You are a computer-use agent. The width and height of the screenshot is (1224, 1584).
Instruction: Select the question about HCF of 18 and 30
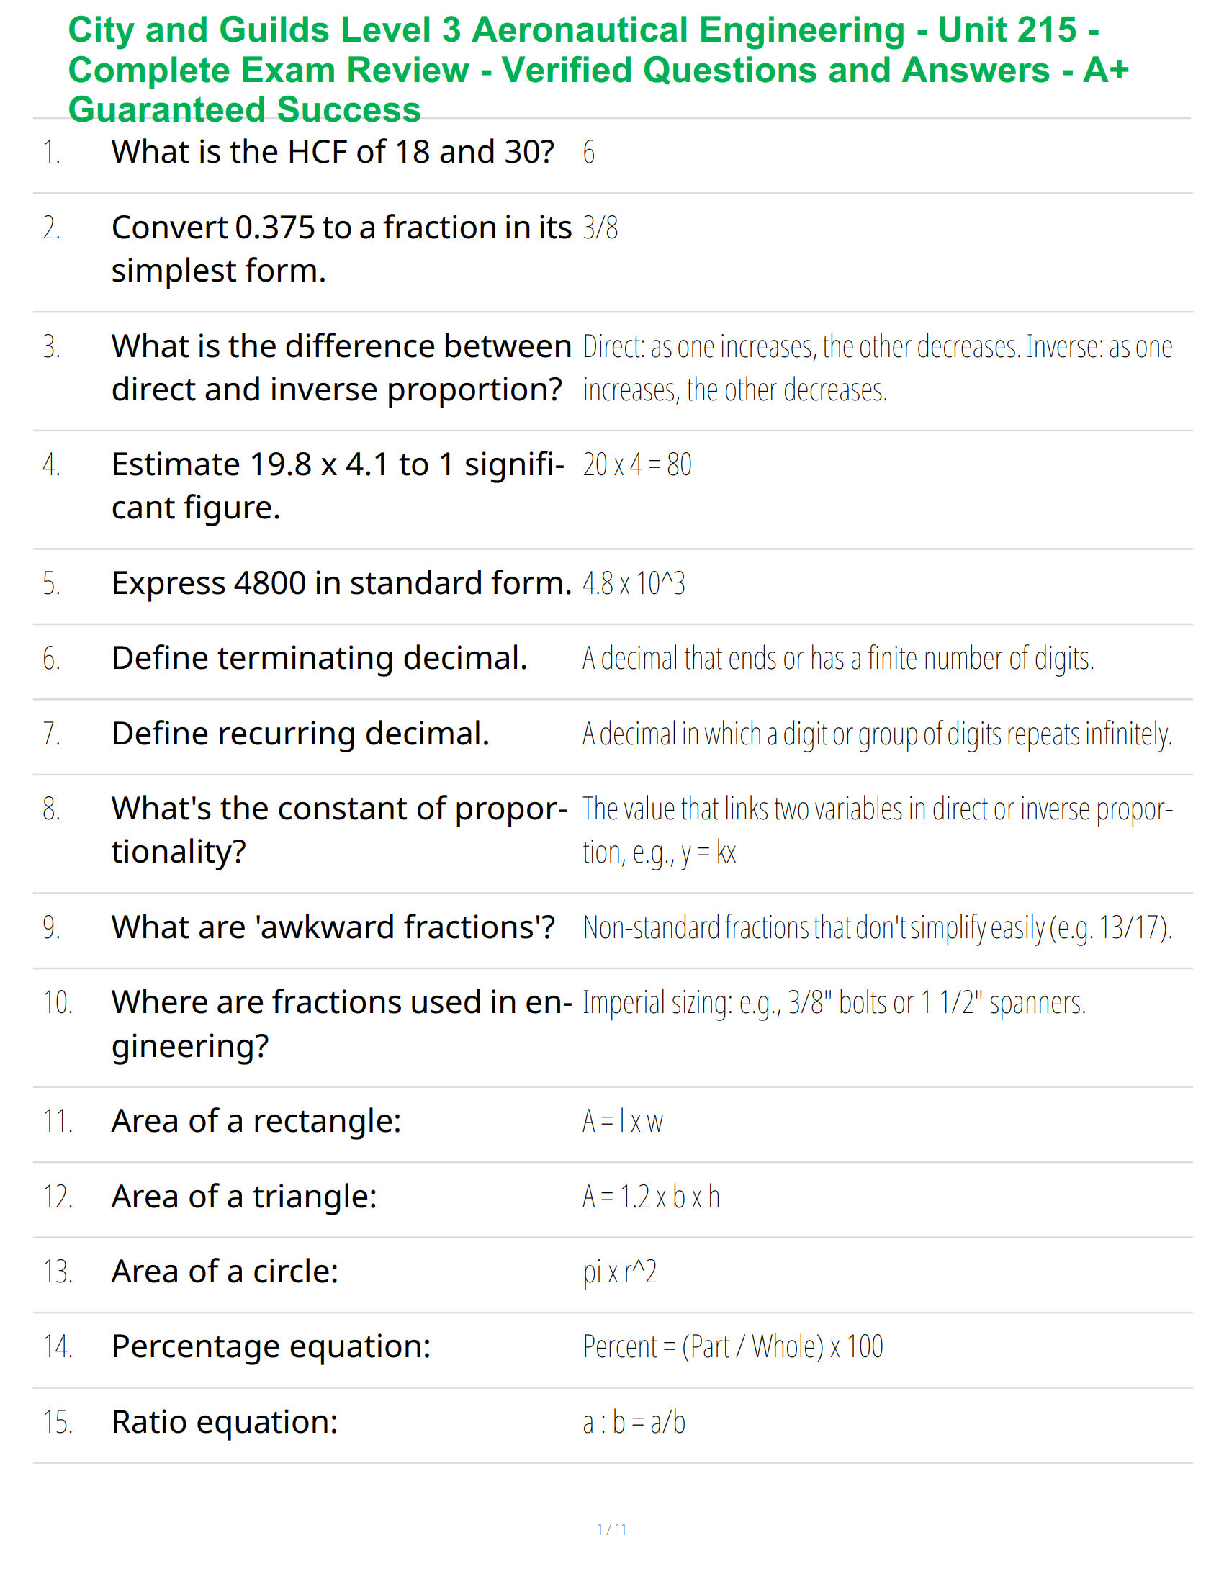(x=333, y=152)
